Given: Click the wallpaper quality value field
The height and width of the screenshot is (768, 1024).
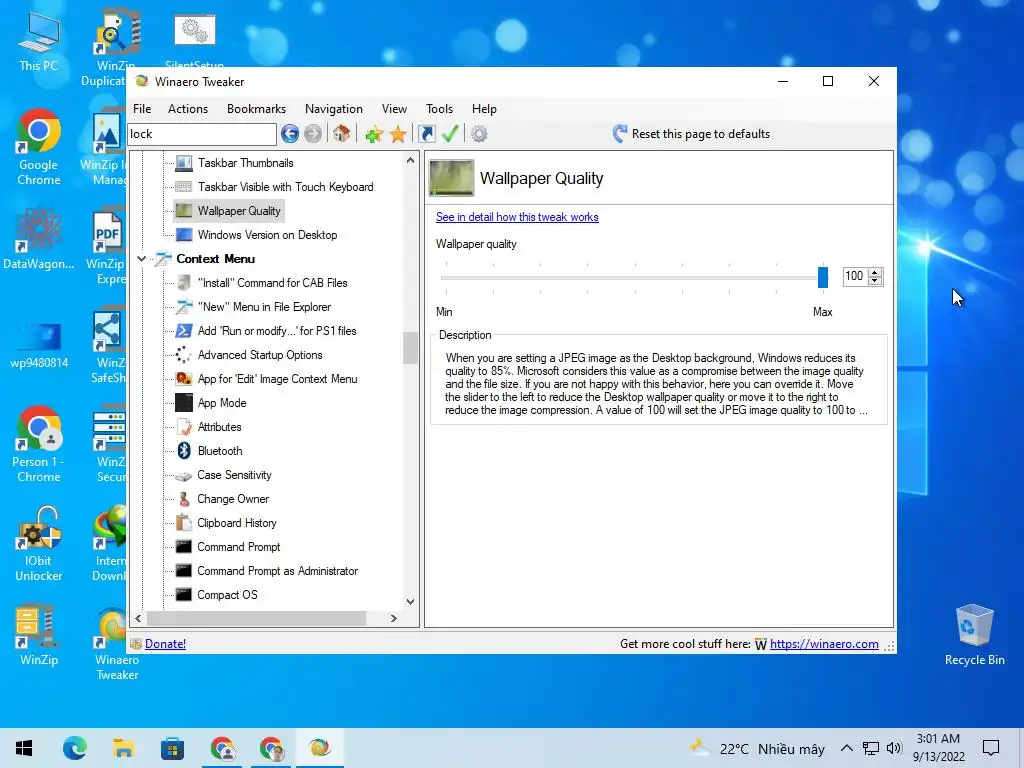Looking at the screenshot, I should [x=855, y=276].
